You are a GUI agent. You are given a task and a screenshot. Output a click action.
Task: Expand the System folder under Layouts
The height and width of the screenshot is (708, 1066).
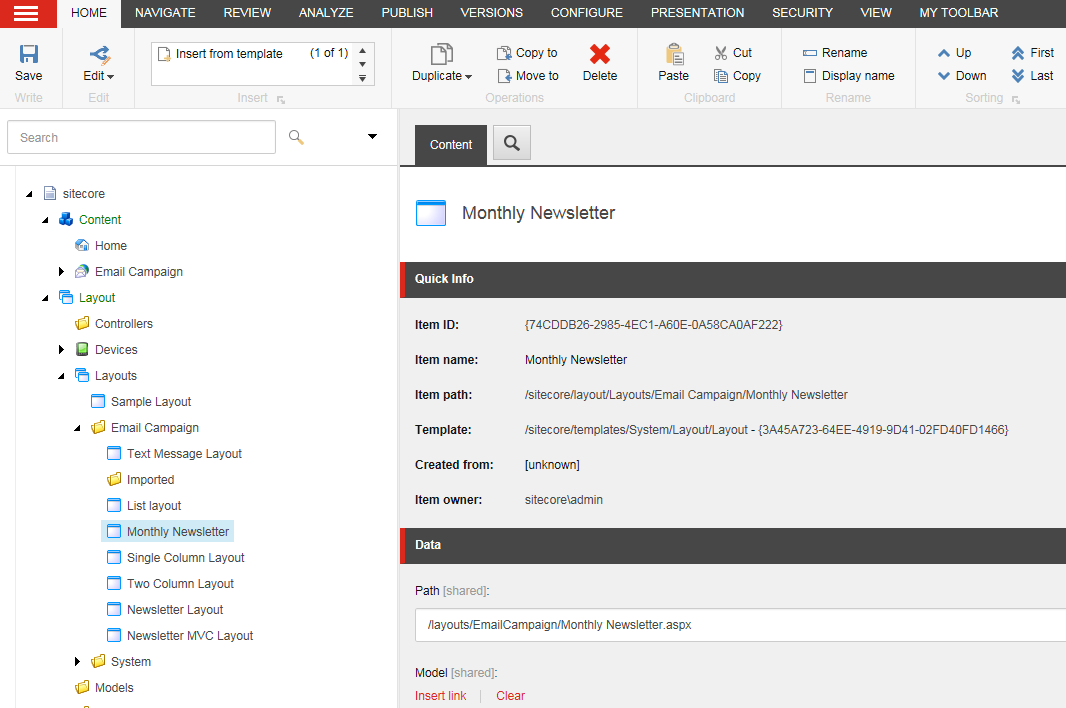[x=78, y=662]
